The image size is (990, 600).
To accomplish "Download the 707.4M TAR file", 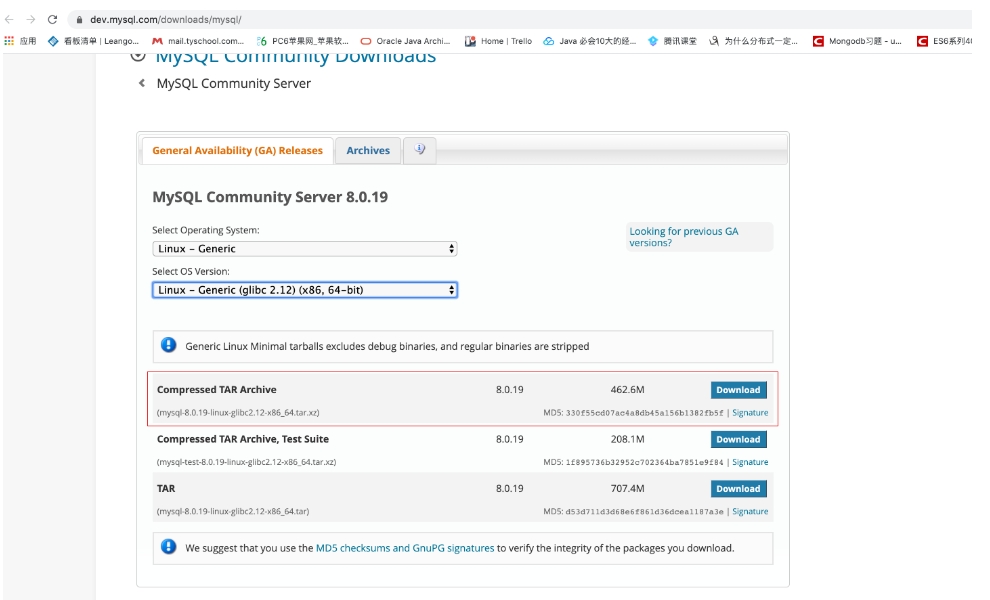I will coord(738,489).
